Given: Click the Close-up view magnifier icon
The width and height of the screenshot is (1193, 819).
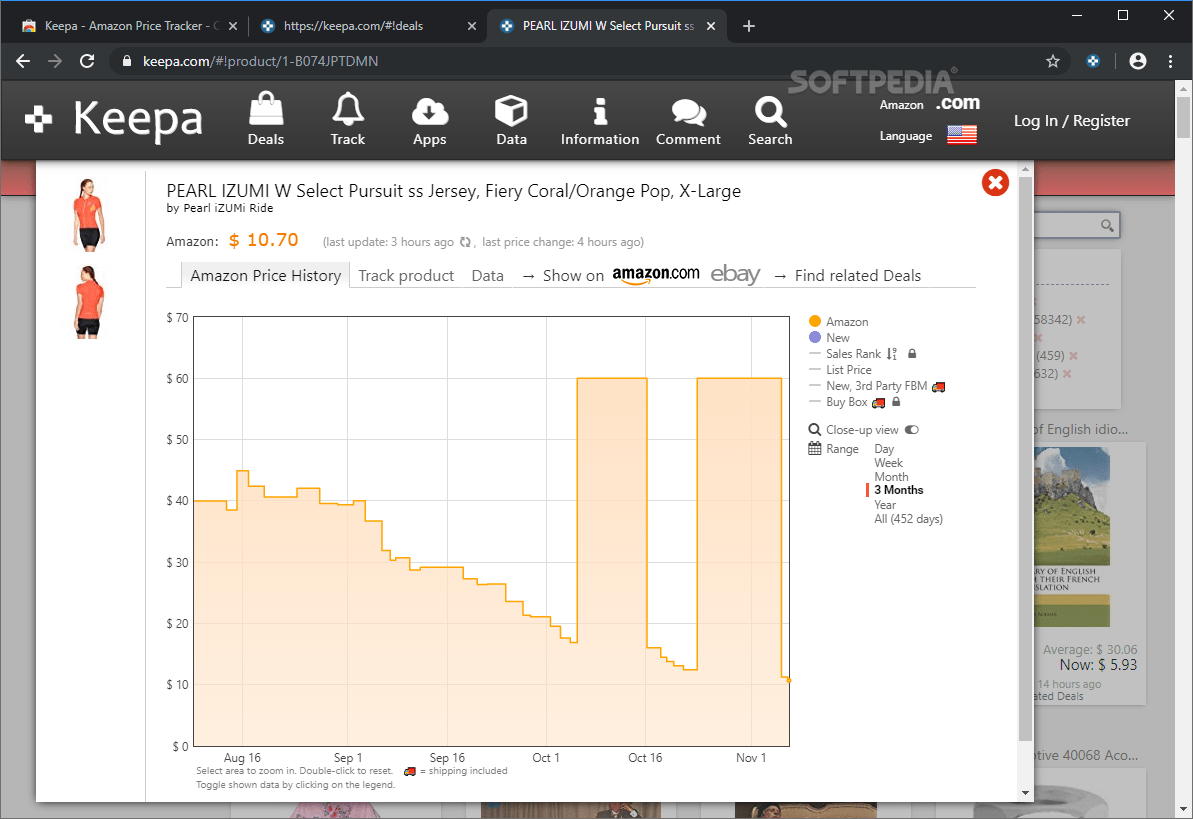Looking at the screenshot, I should click(x=814, y=430).
